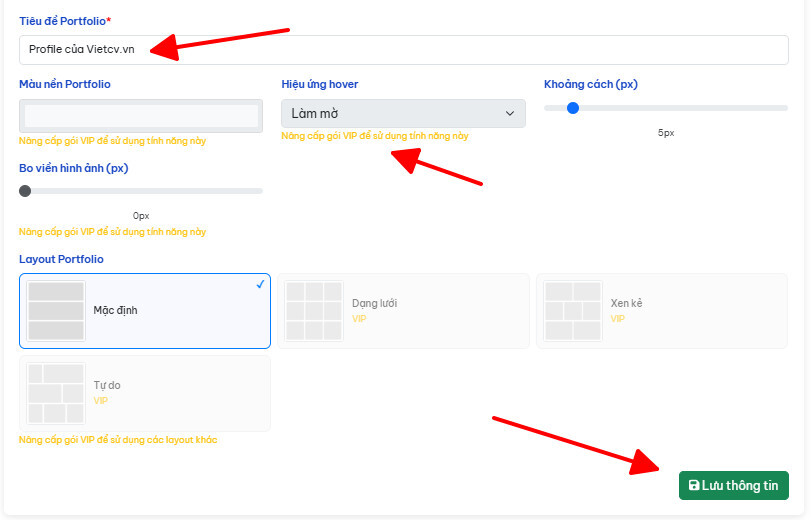Open the Màu nền Portfolio color picker
Viewport: 811px width, 520px height.
(x=141, y=115)
